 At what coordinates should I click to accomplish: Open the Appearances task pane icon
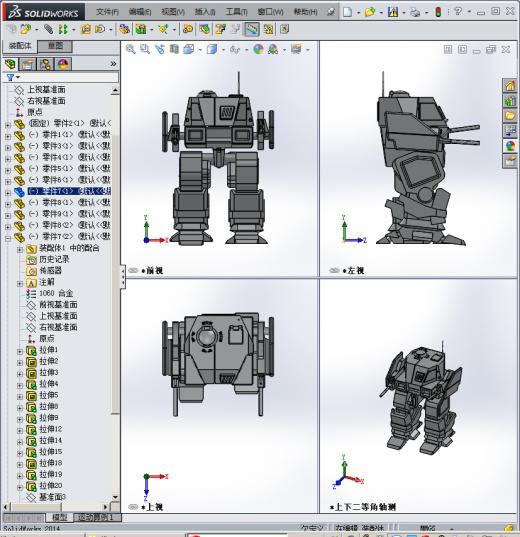pyautogui.click(x=510, y=146)
